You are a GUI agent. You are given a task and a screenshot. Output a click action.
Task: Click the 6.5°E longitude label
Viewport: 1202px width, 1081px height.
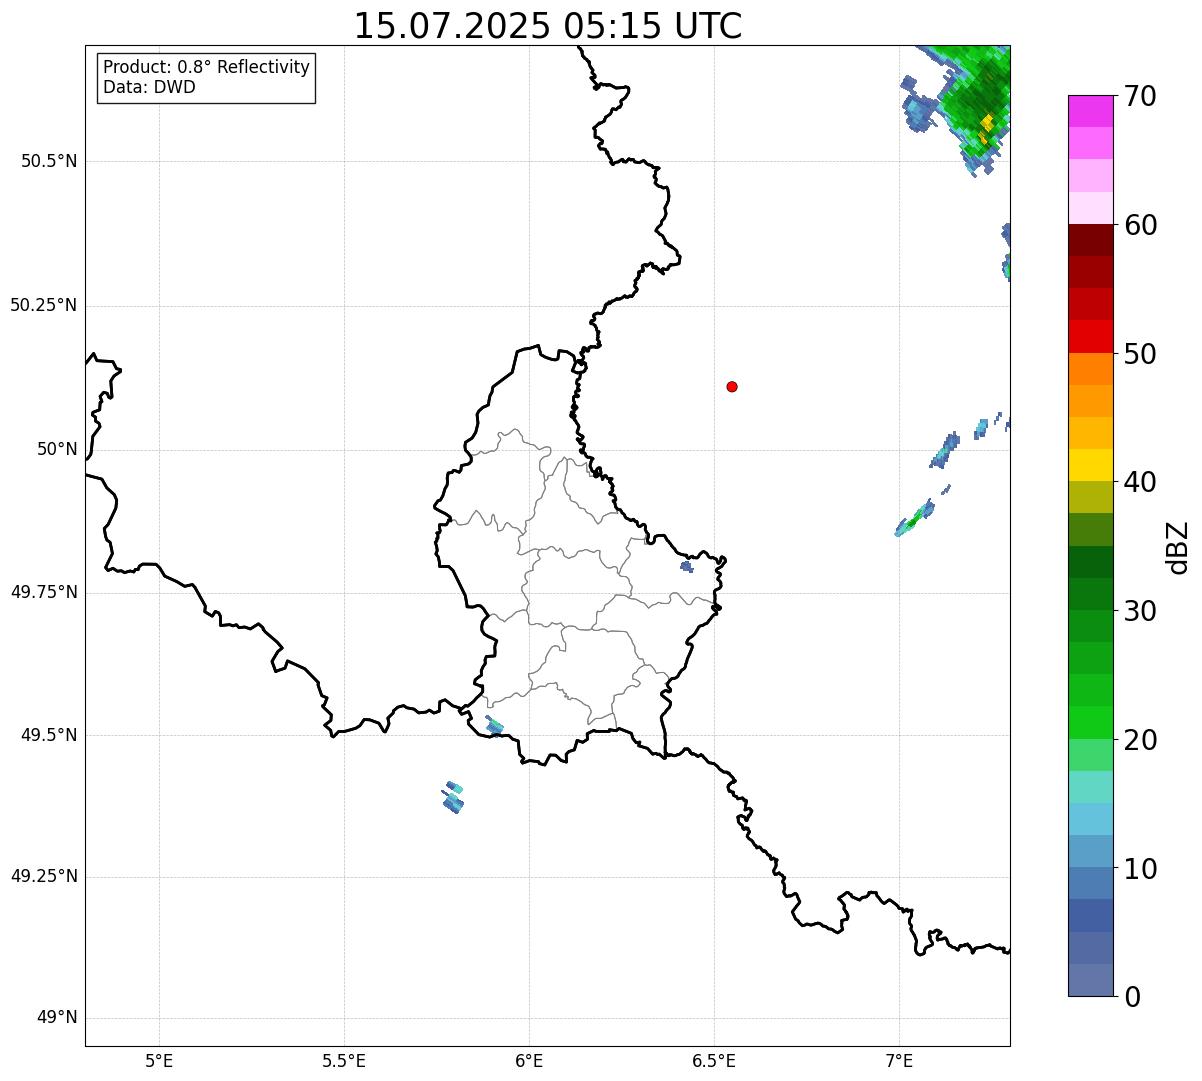pos(714,1060)
